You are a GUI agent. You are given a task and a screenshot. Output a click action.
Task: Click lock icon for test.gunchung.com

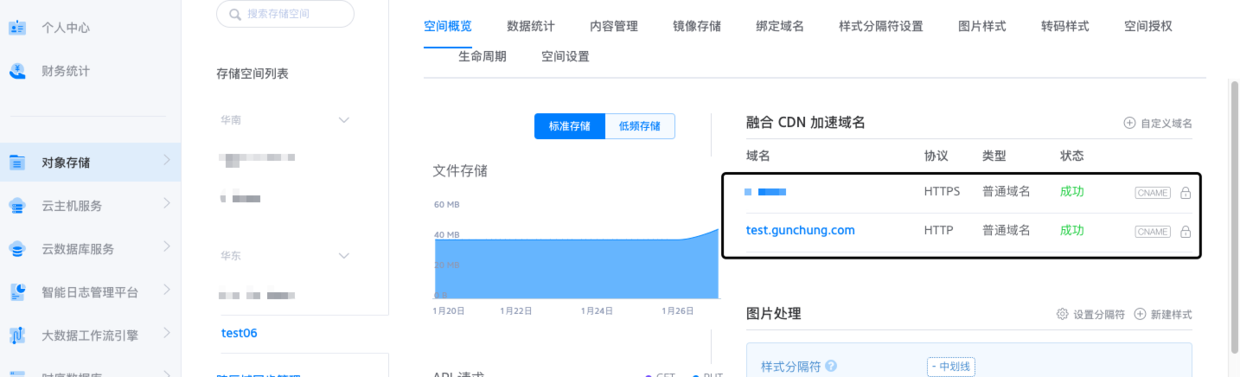coord(1185,232)
